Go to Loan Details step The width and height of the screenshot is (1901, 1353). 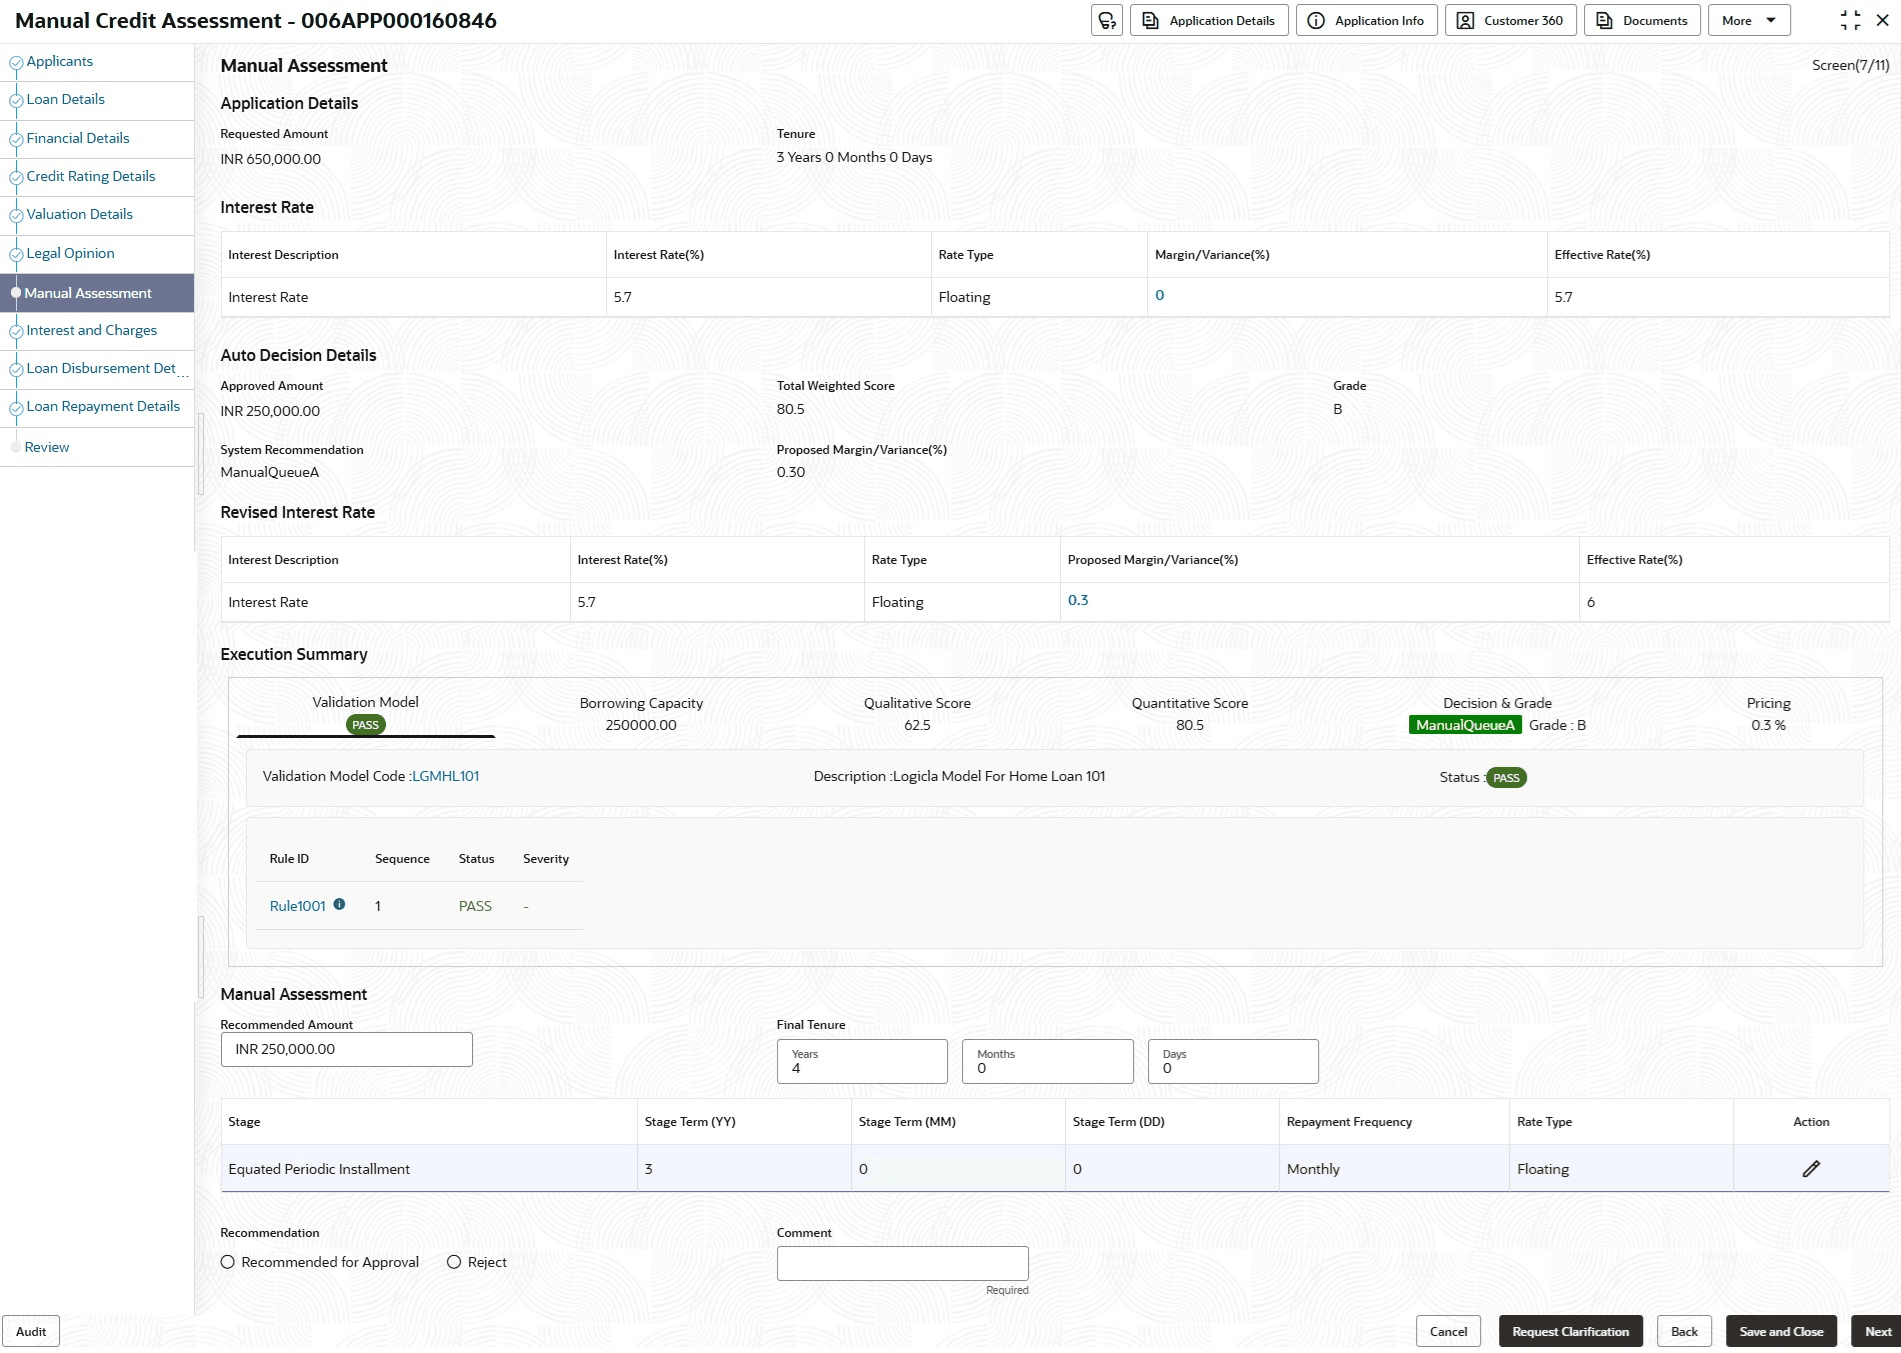(66, 100)
